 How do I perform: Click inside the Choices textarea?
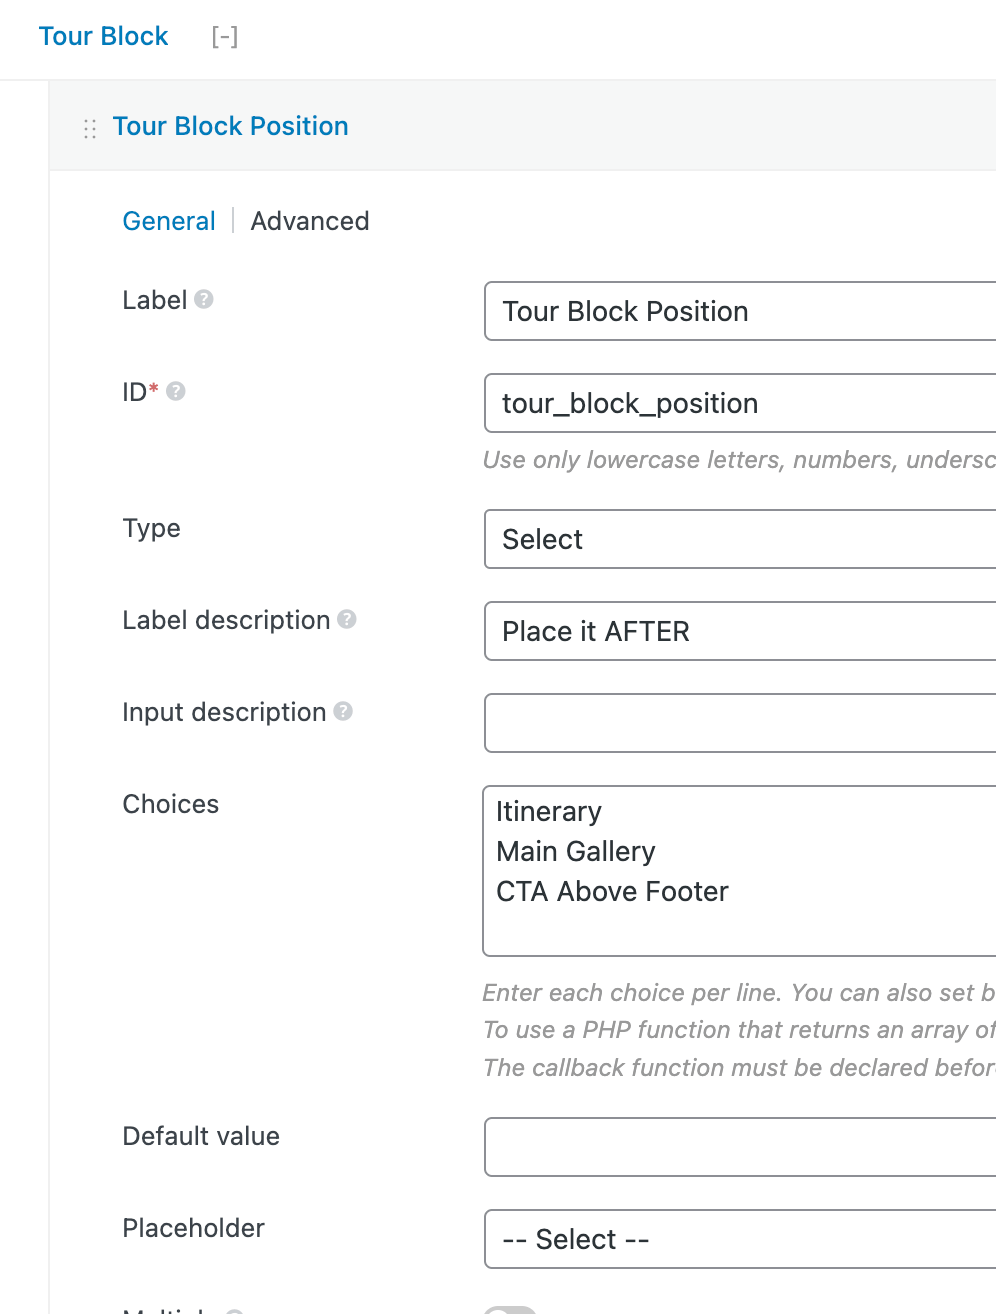tap(740, 870)
